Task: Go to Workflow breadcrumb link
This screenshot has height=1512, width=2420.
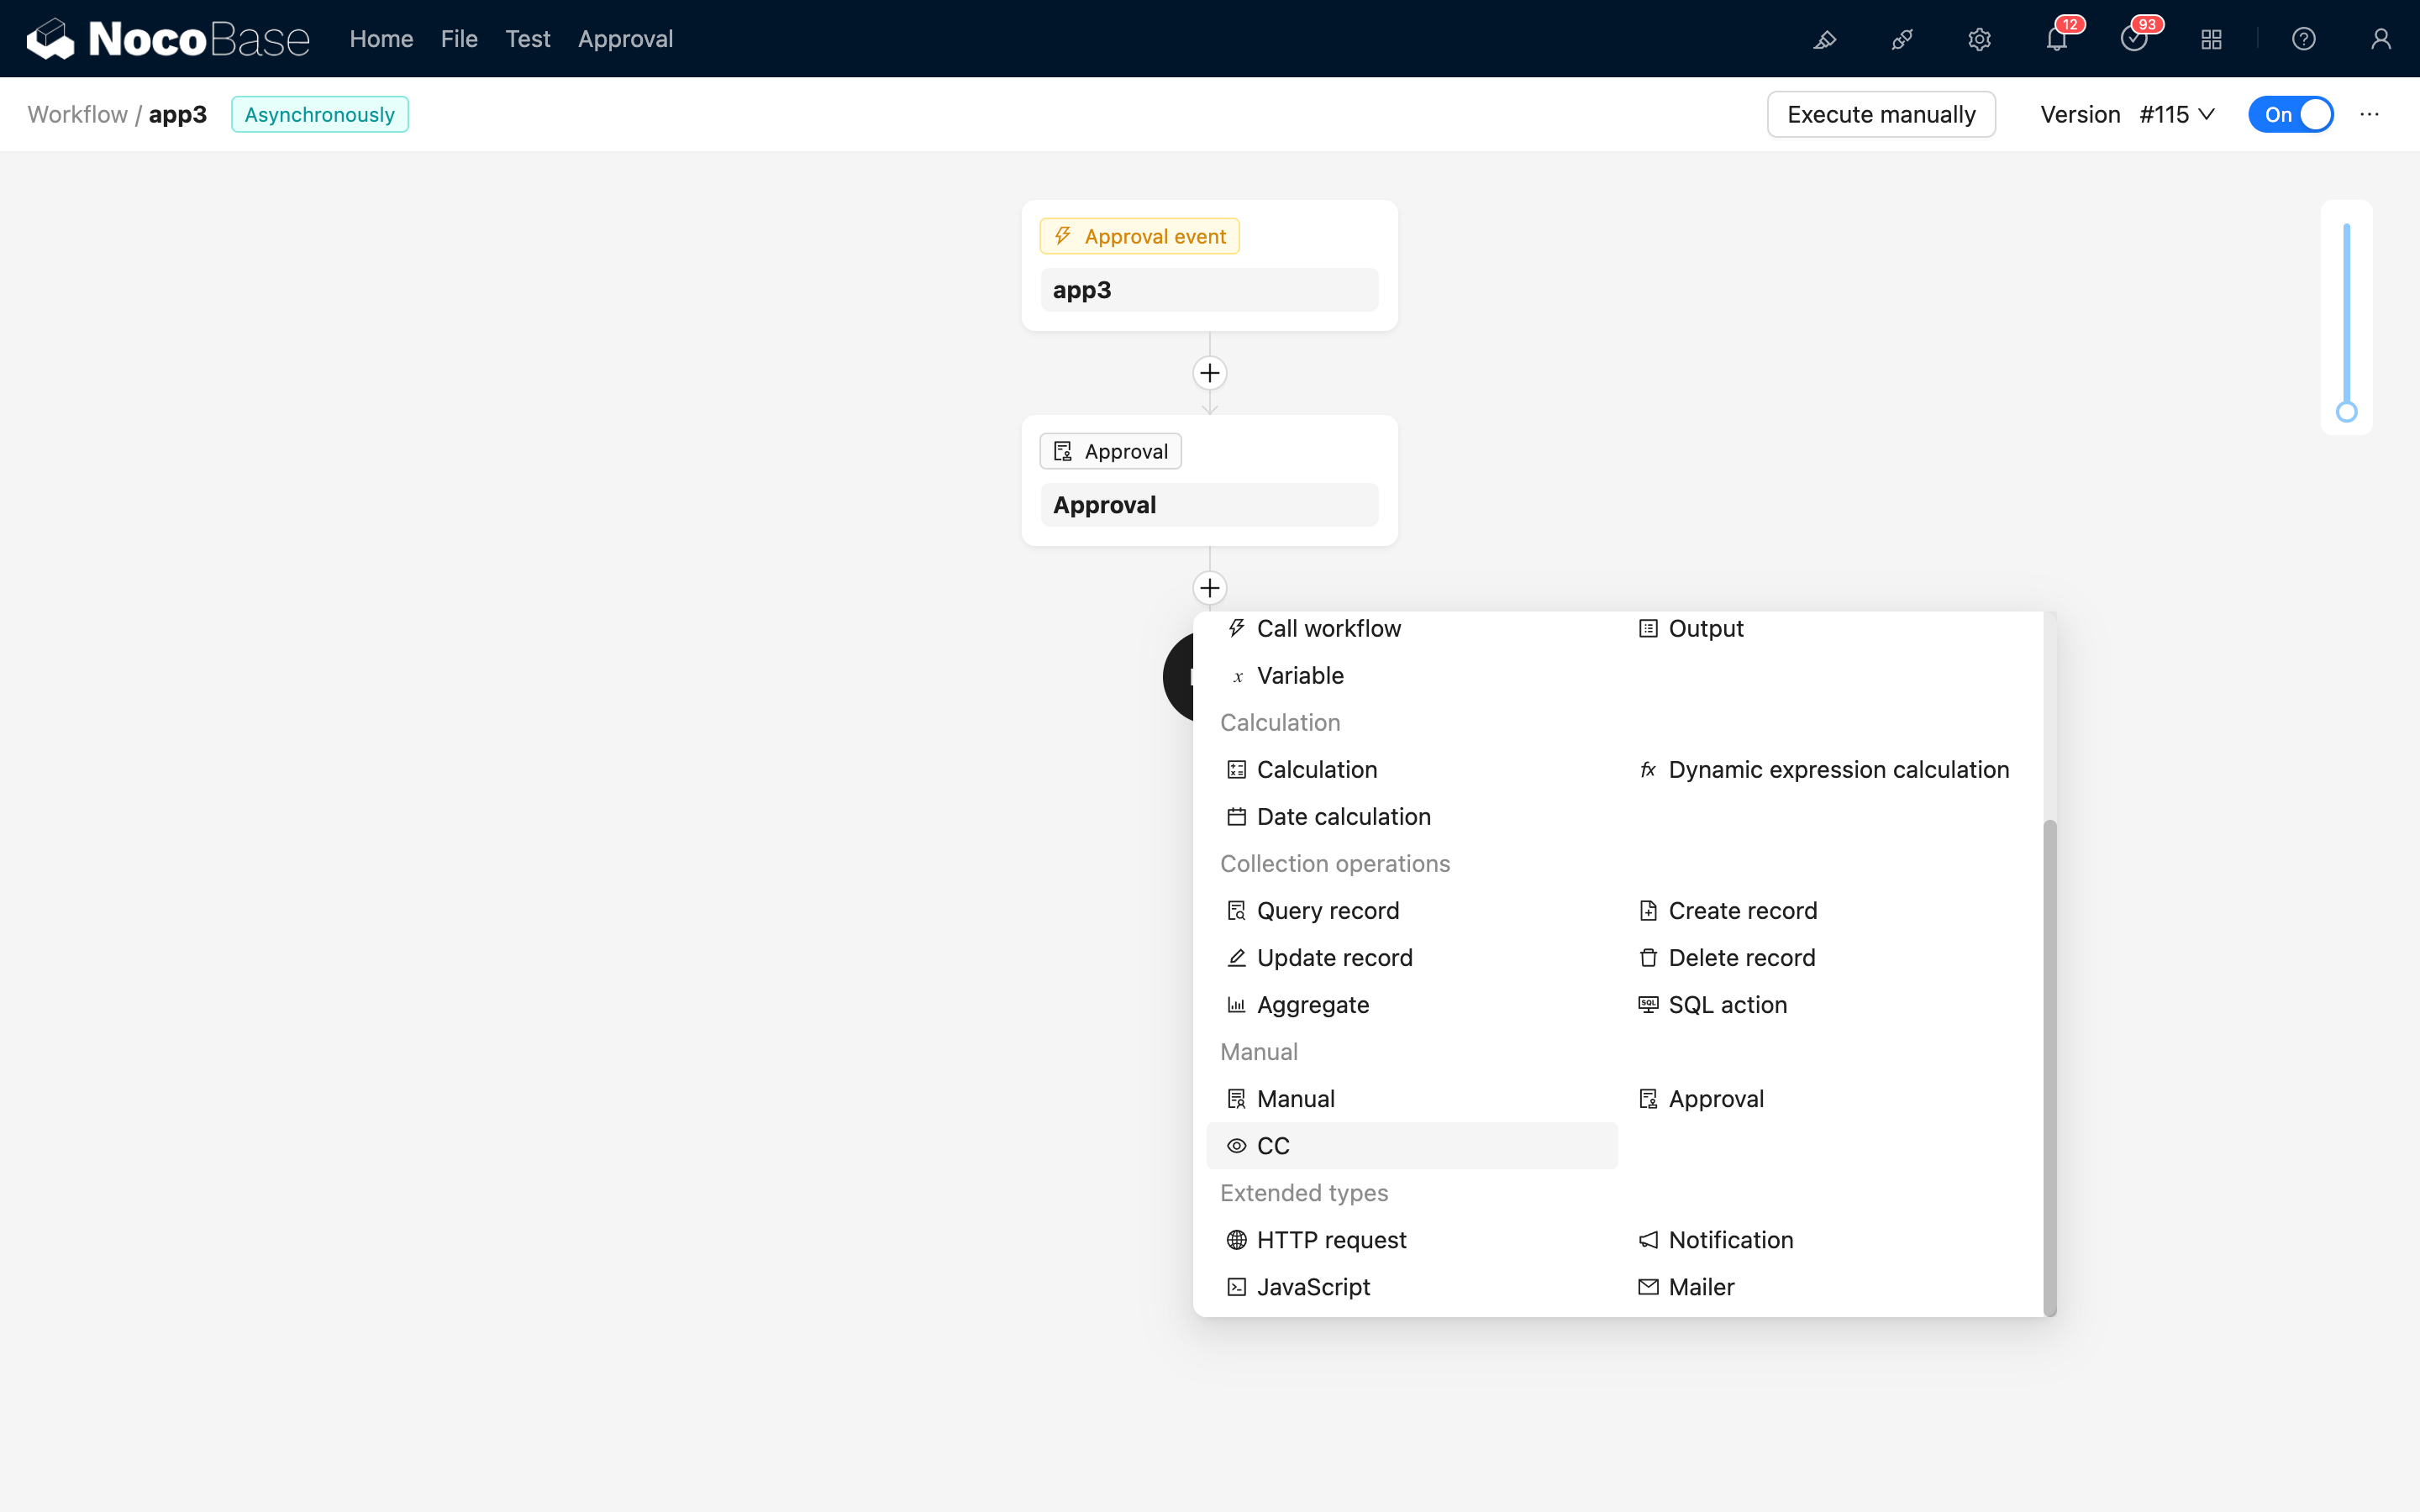Action: tap(77, 114)
